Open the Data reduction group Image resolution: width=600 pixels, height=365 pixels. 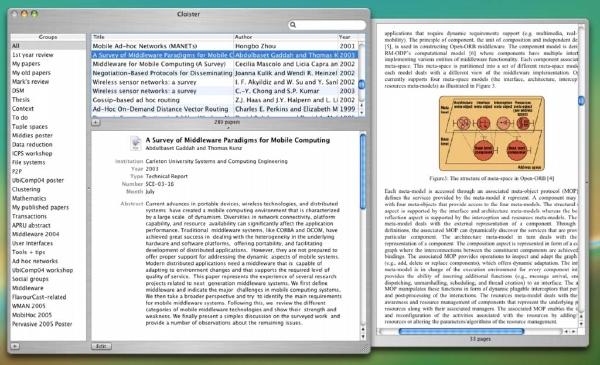[48, 145]
